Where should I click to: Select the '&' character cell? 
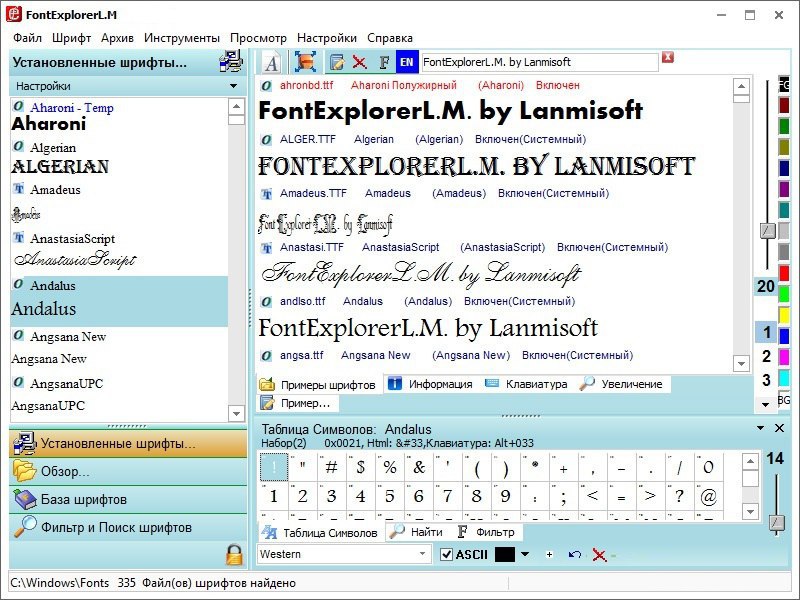[419, 467]
